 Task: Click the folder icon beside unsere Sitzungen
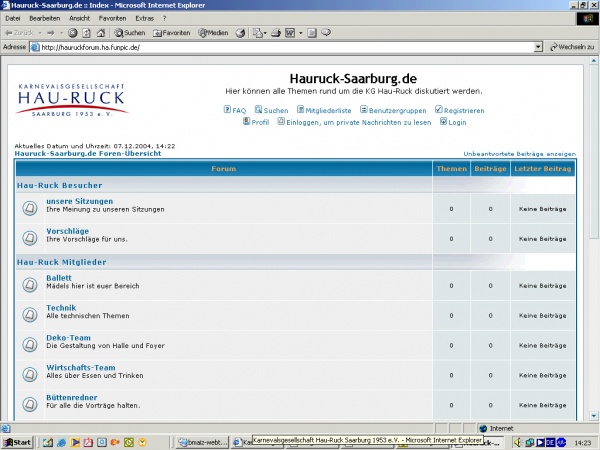point(29,208)
